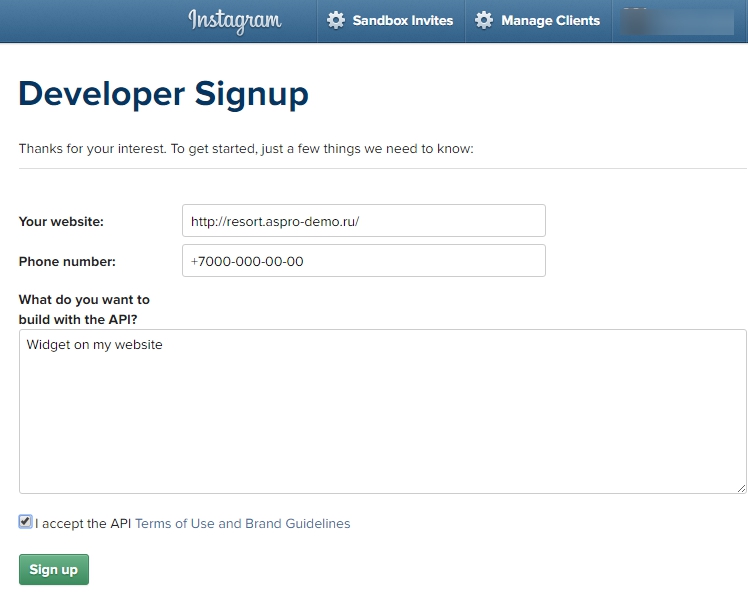The height and width of the screenshot is (604, 748).
Task: Click empty header bar left of Instagram logo
Action: click(90, 20)
